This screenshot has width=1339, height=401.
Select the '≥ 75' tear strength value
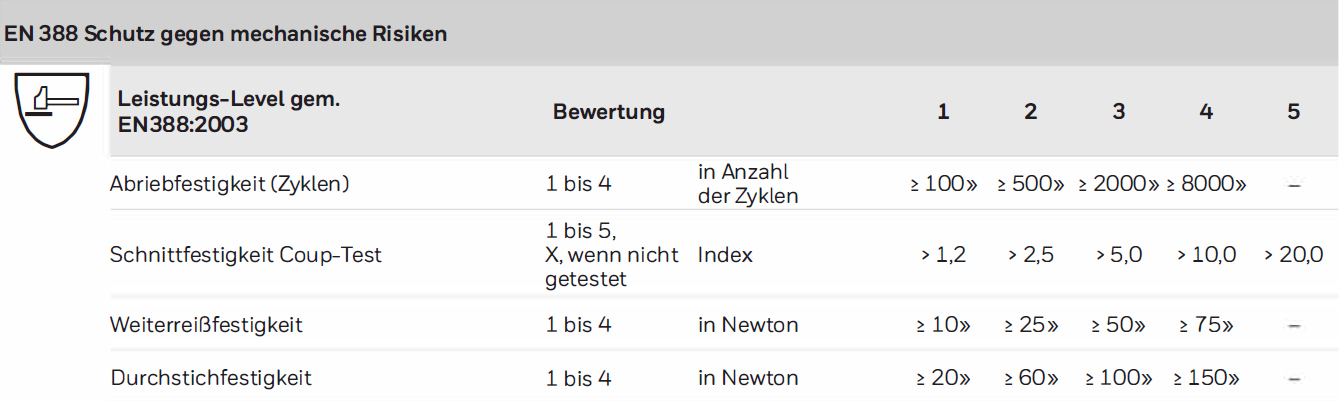coord(1206,325)
